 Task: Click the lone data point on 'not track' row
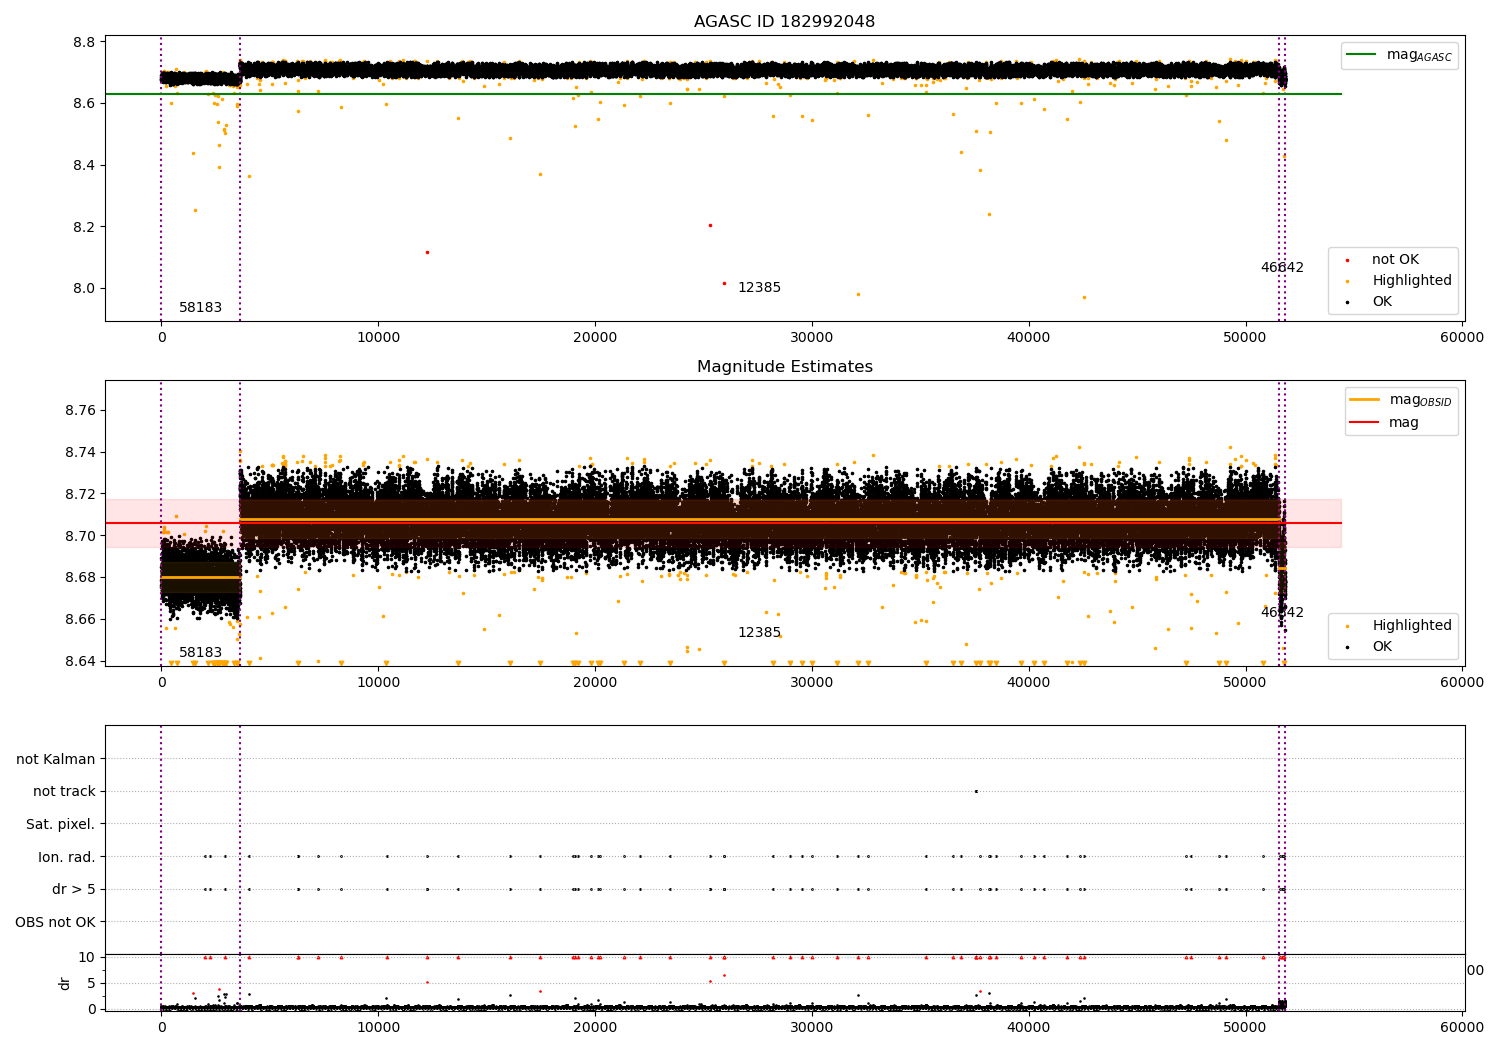coord(976,791)
